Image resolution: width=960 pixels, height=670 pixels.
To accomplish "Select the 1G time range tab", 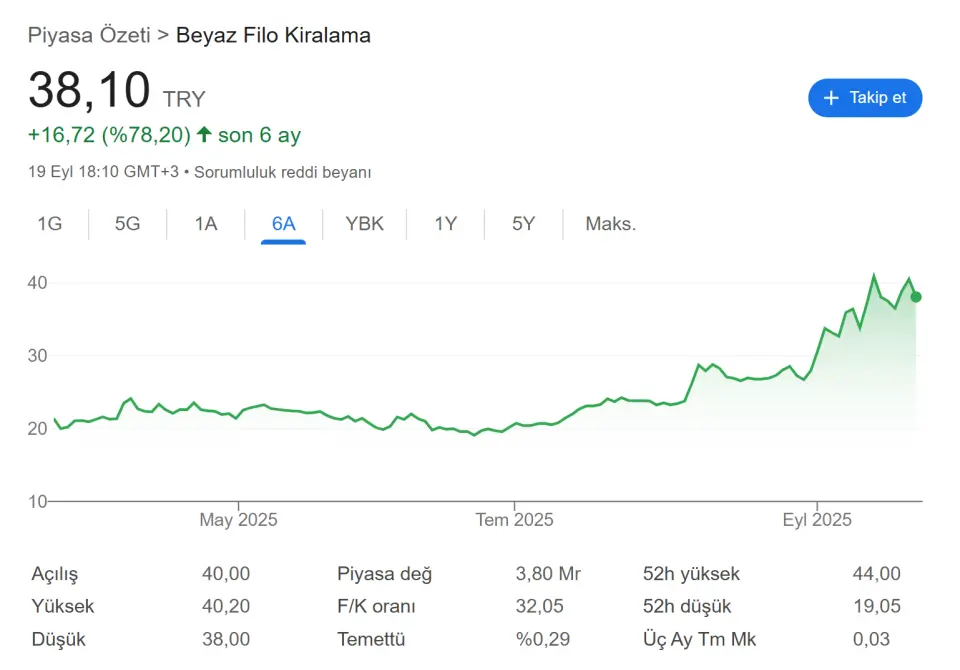I will pyautogui.click(x=50, y=224).
